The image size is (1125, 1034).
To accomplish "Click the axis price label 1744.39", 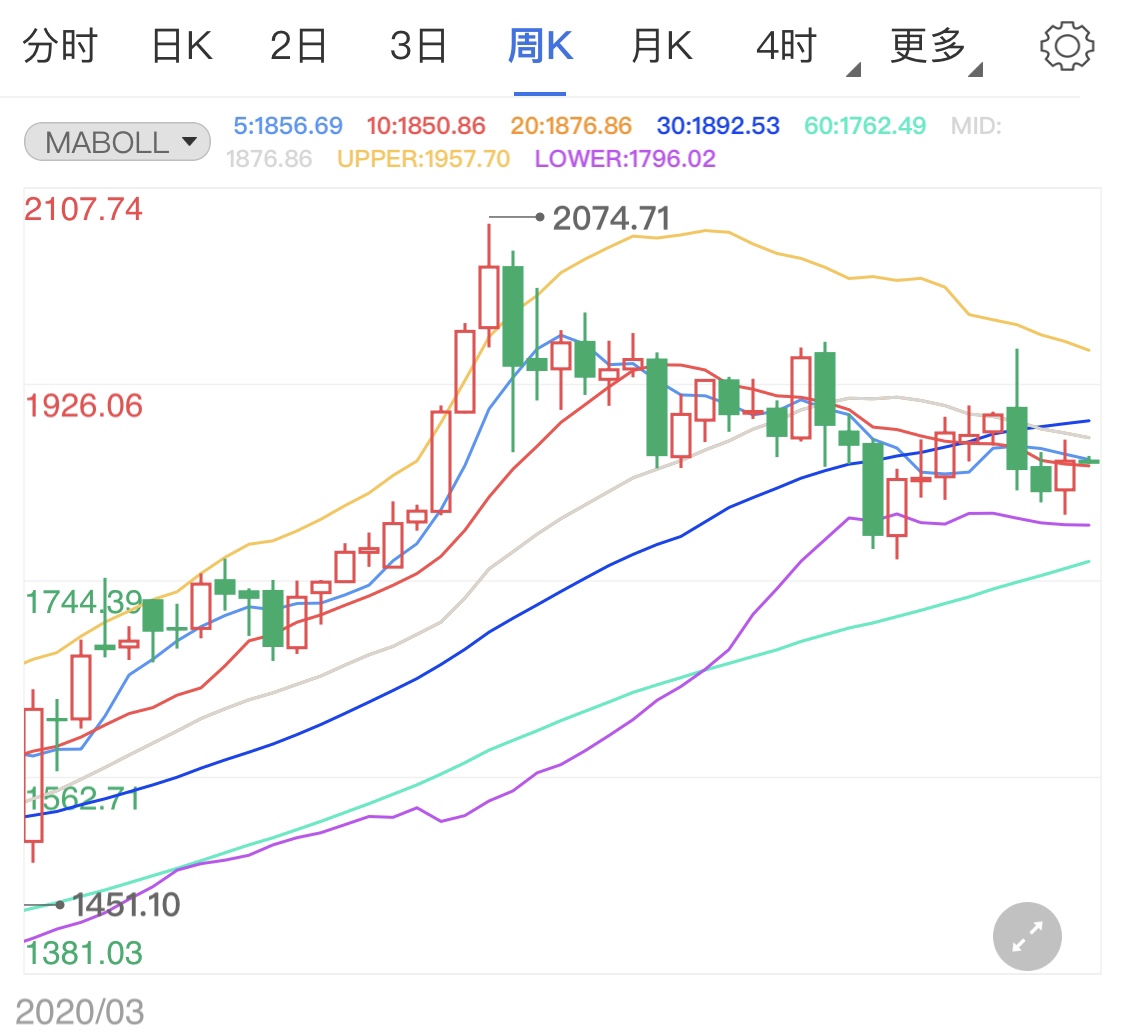I will (x=84, y=601).
